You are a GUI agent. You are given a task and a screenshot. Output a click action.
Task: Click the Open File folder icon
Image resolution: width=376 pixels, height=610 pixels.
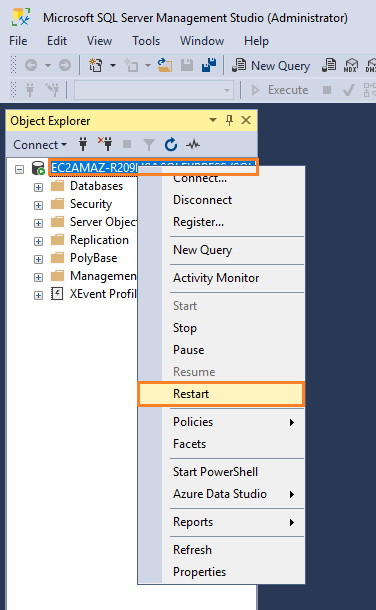coord(165,65)
